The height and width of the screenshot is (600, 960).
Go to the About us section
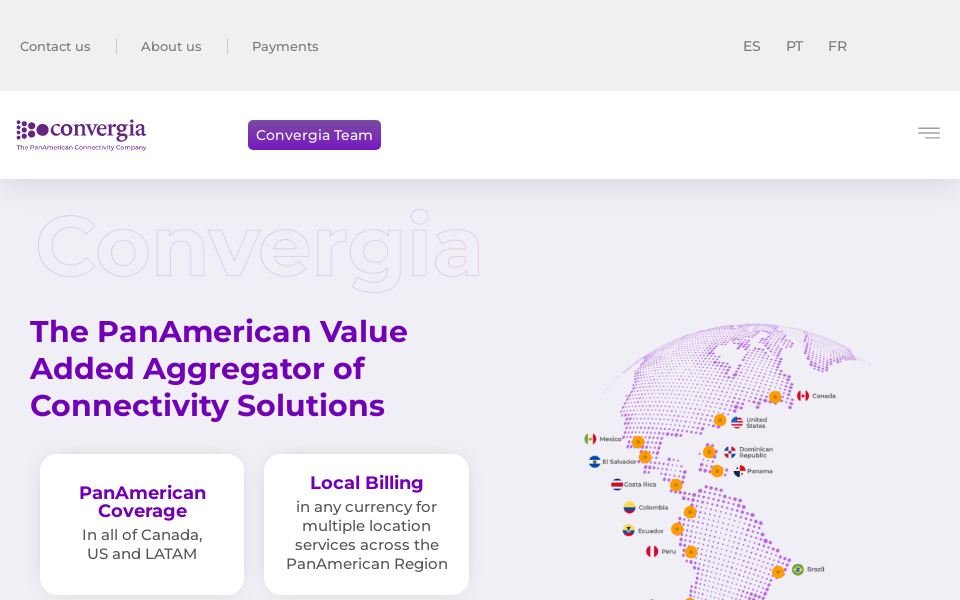pos(171,46)
